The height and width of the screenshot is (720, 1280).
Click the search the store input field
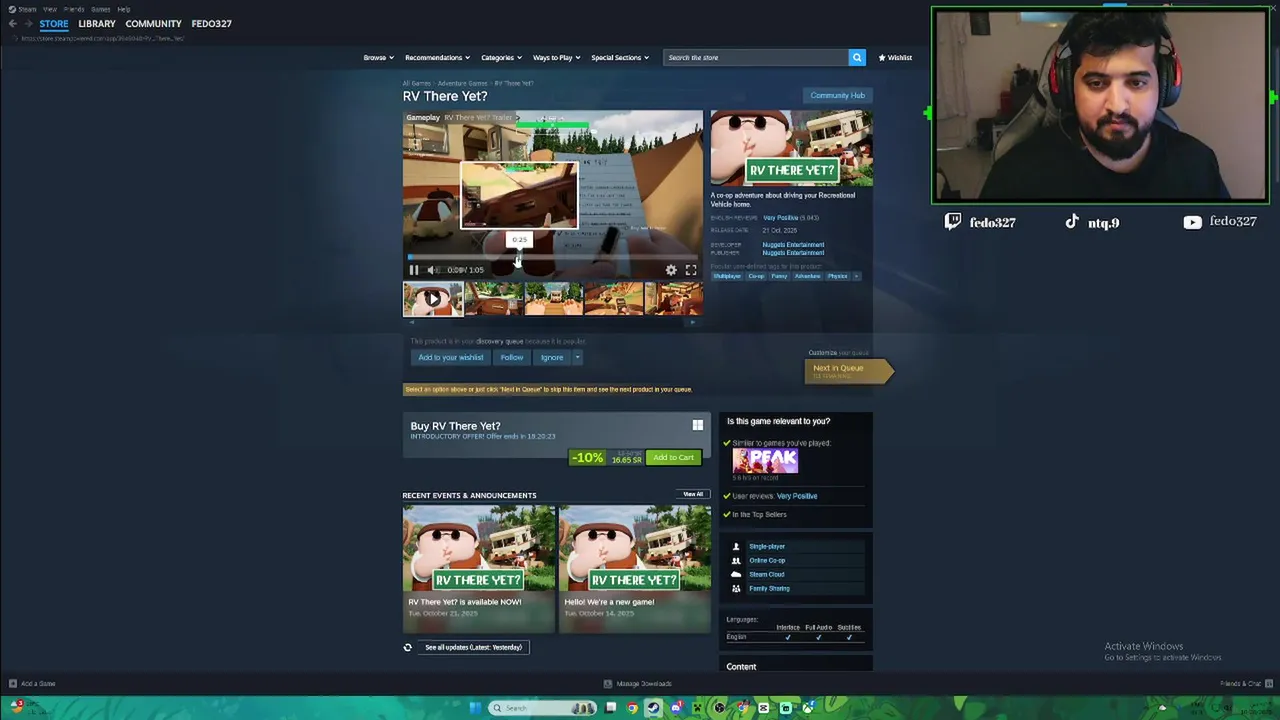click(756, 57)
